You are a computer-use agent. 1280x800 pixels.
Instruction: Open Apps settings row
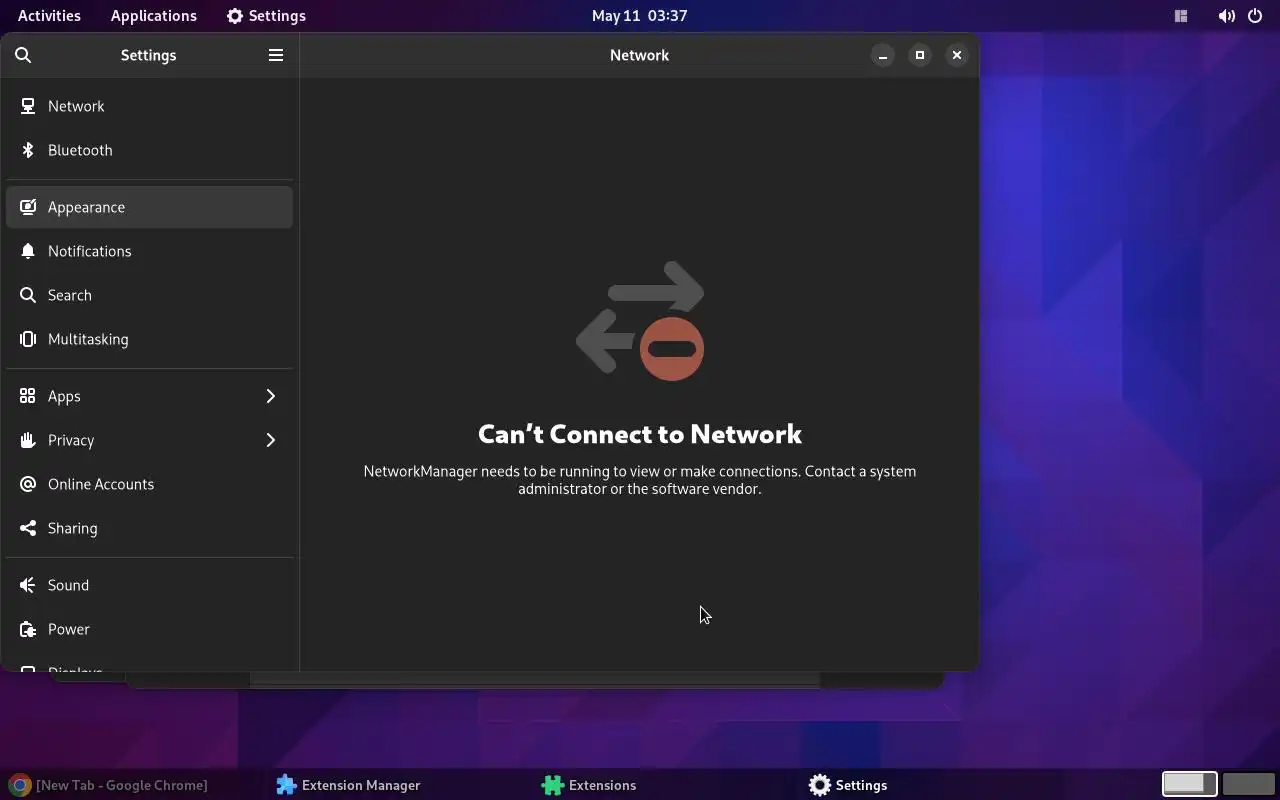(149, 396)
